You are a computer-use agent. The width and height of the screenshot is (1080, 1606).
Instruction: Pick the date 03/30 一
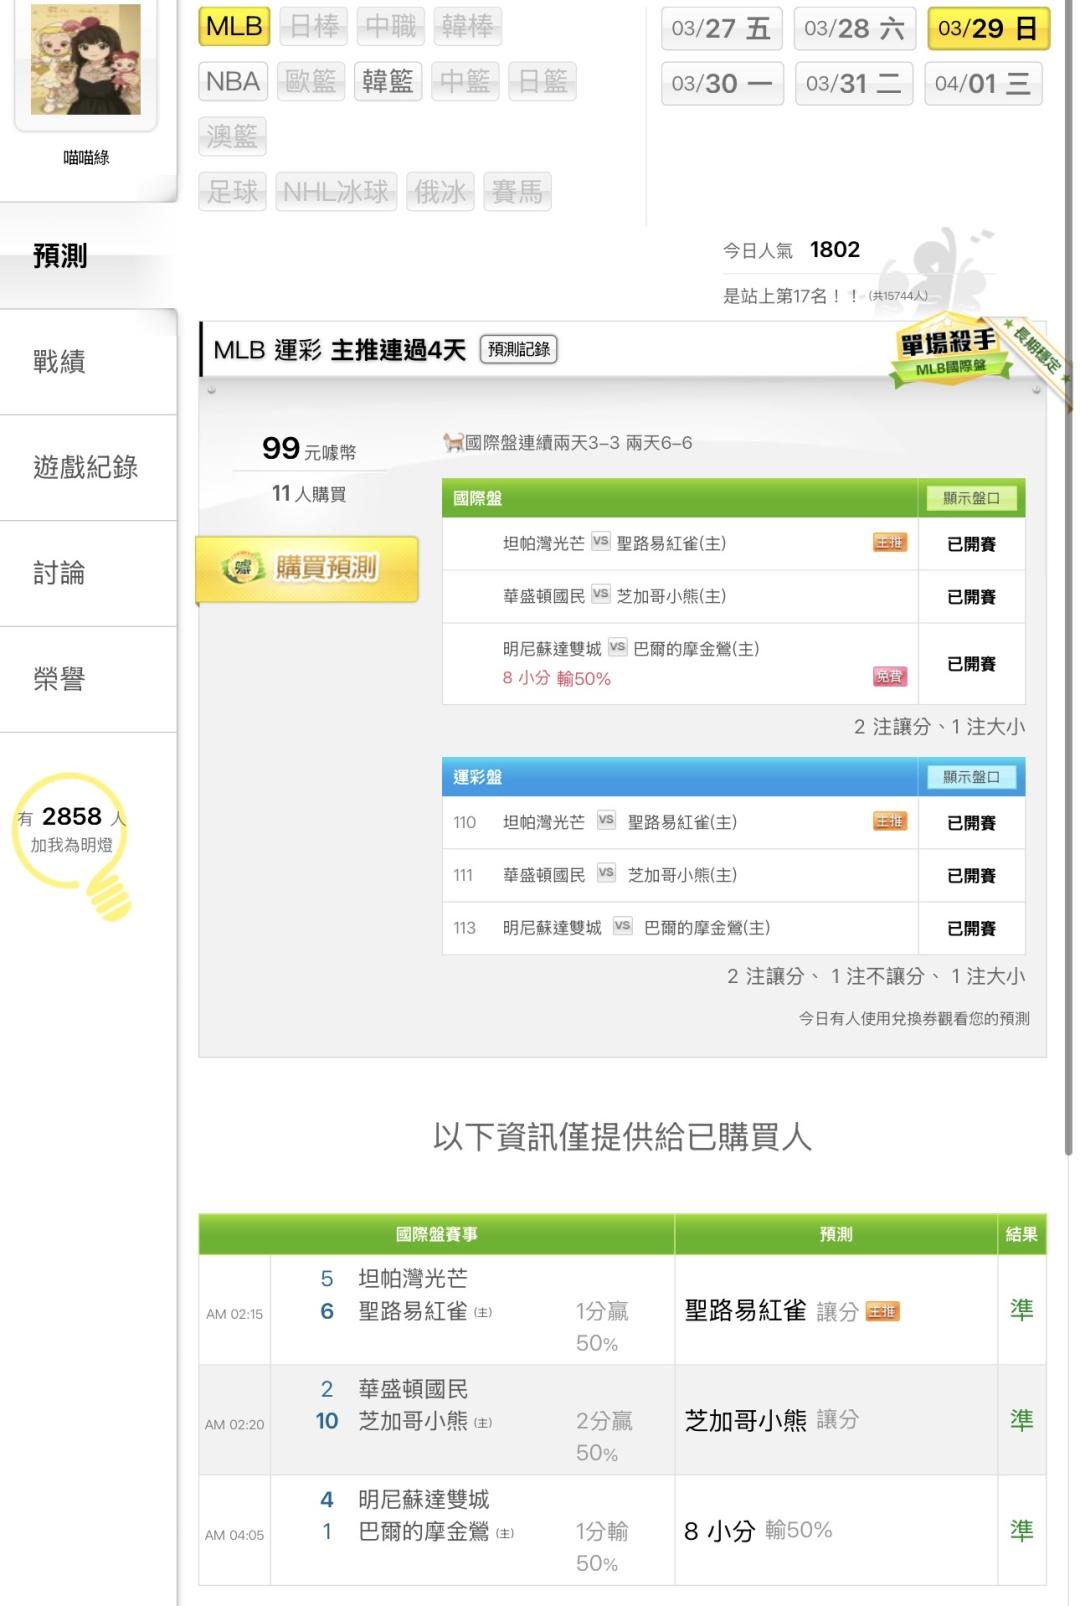click(721, 83)
